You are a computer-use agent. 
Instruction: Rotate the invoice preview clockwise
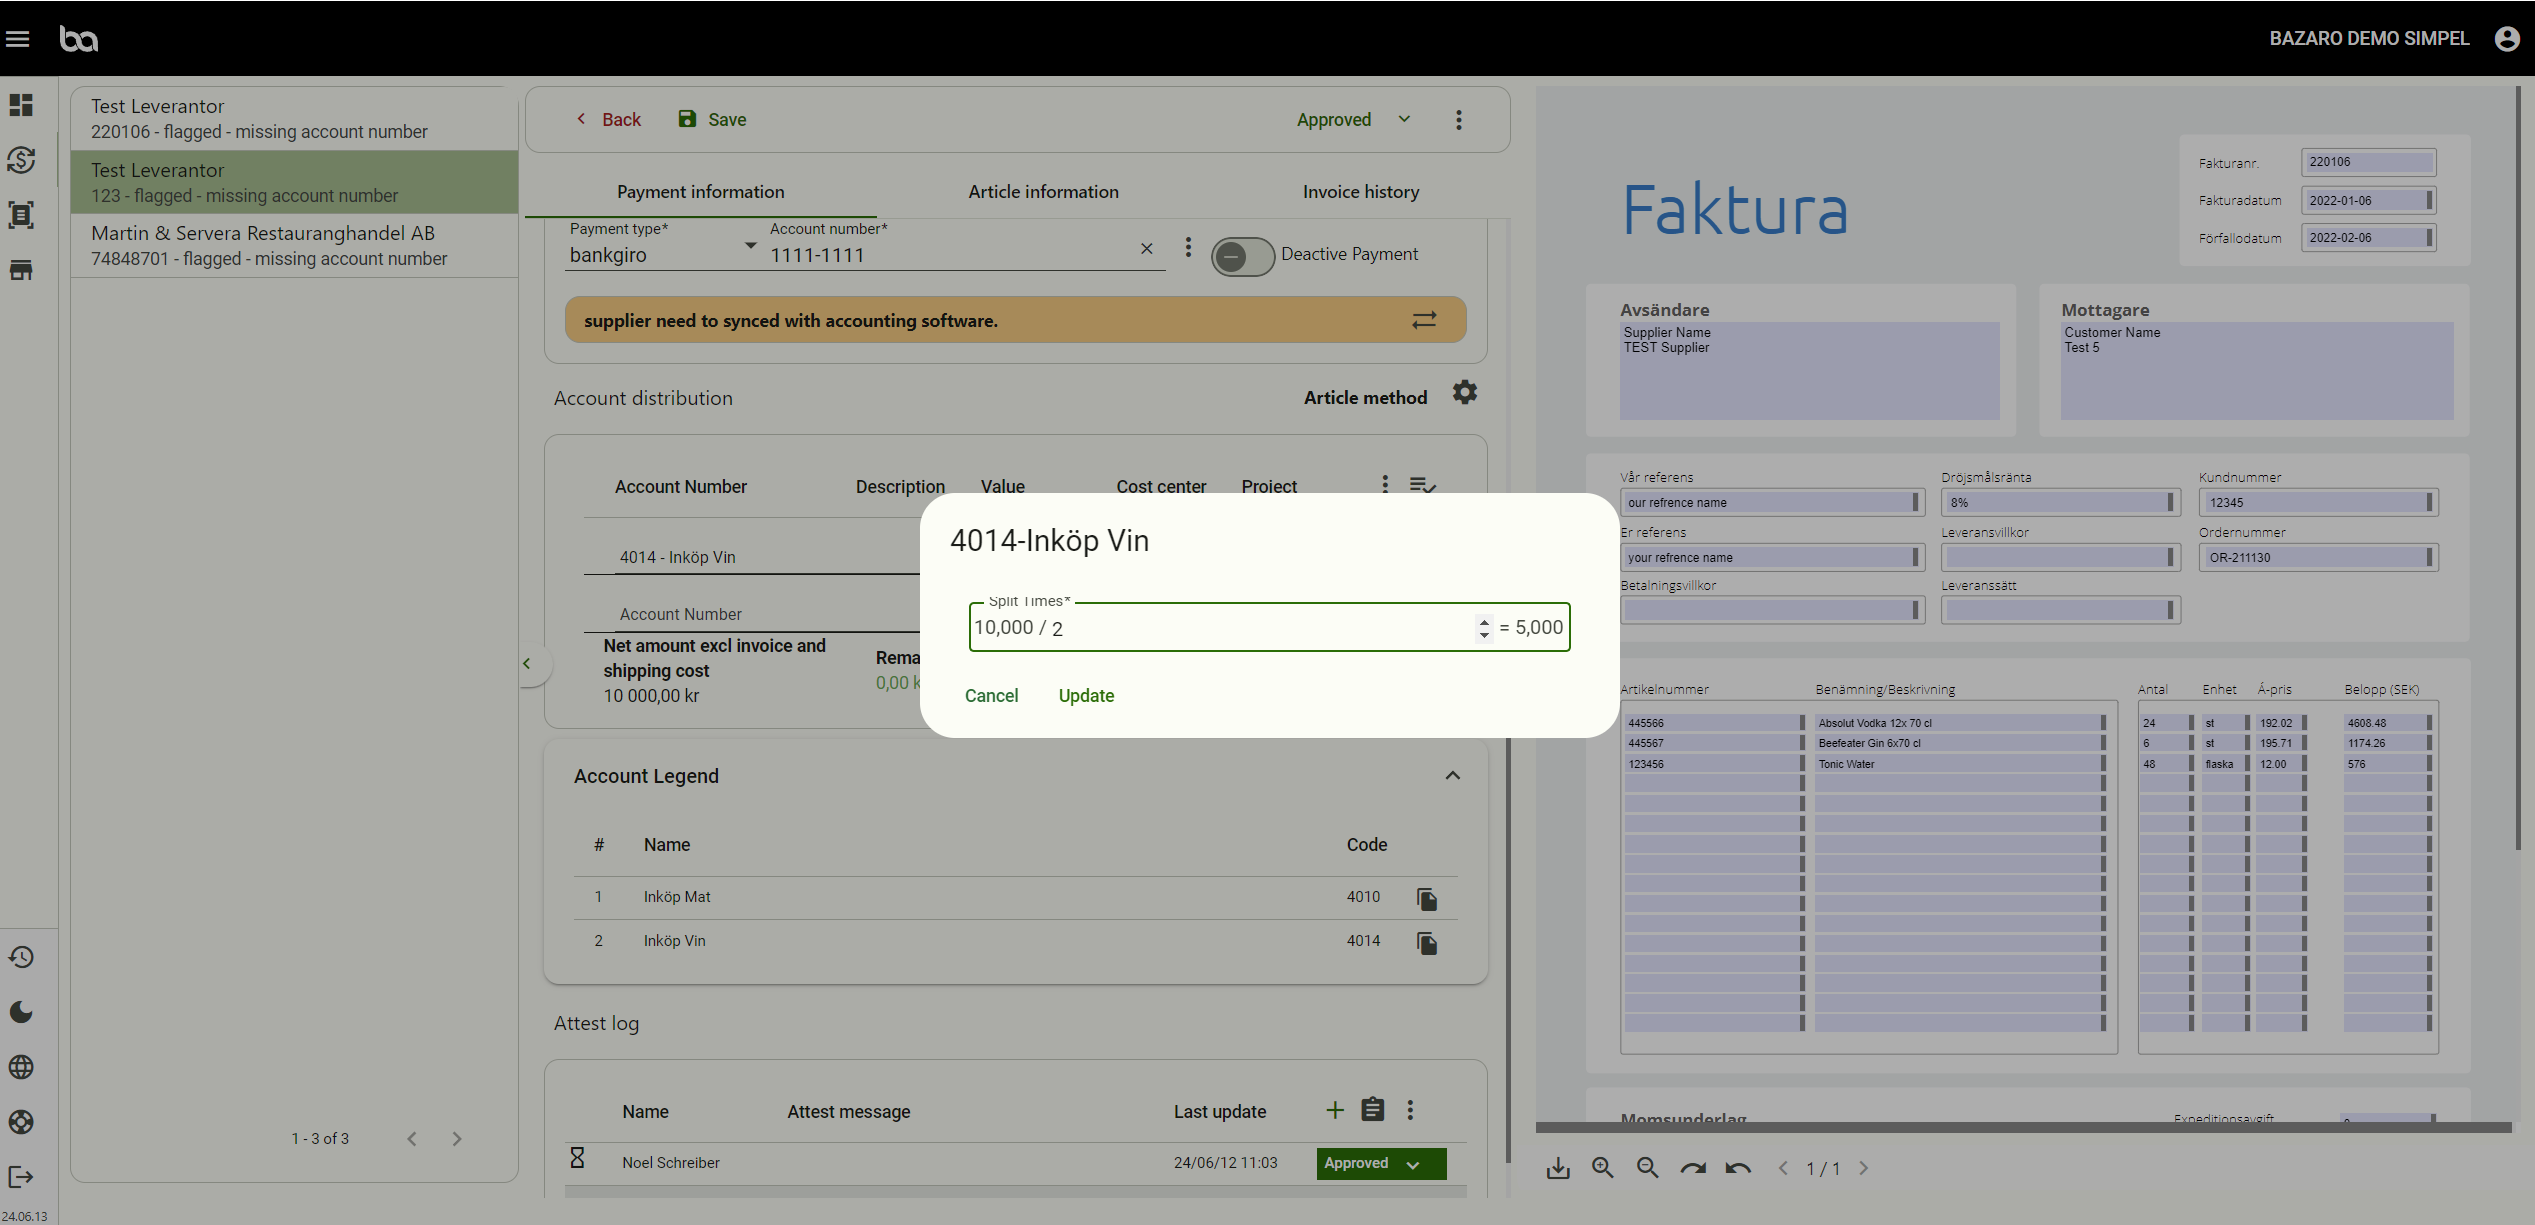click(1692, 1168)
